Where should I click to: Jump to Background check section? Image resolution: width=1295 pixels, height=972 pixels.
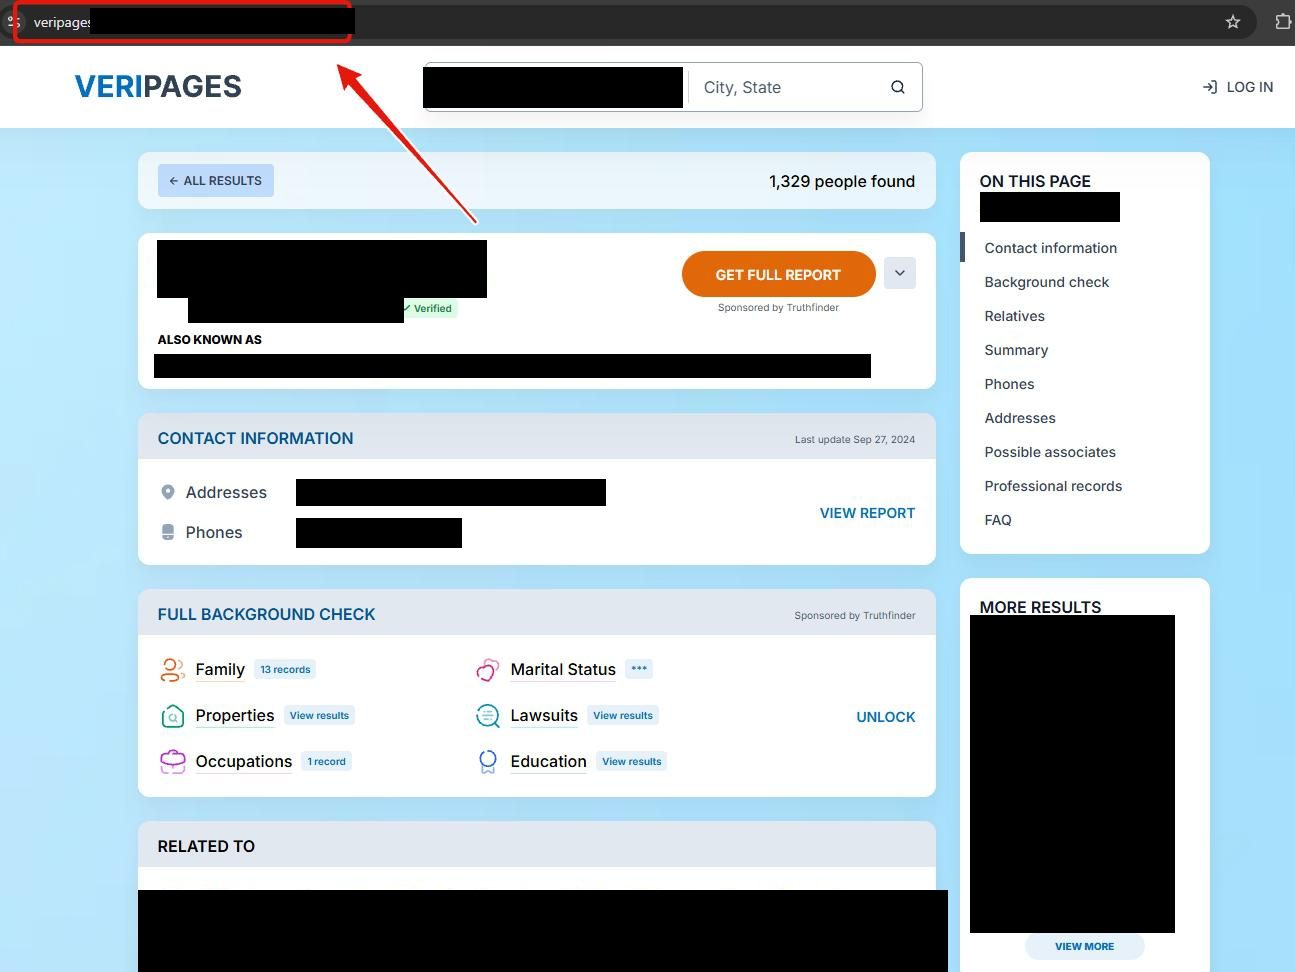tap(1046, 282)
